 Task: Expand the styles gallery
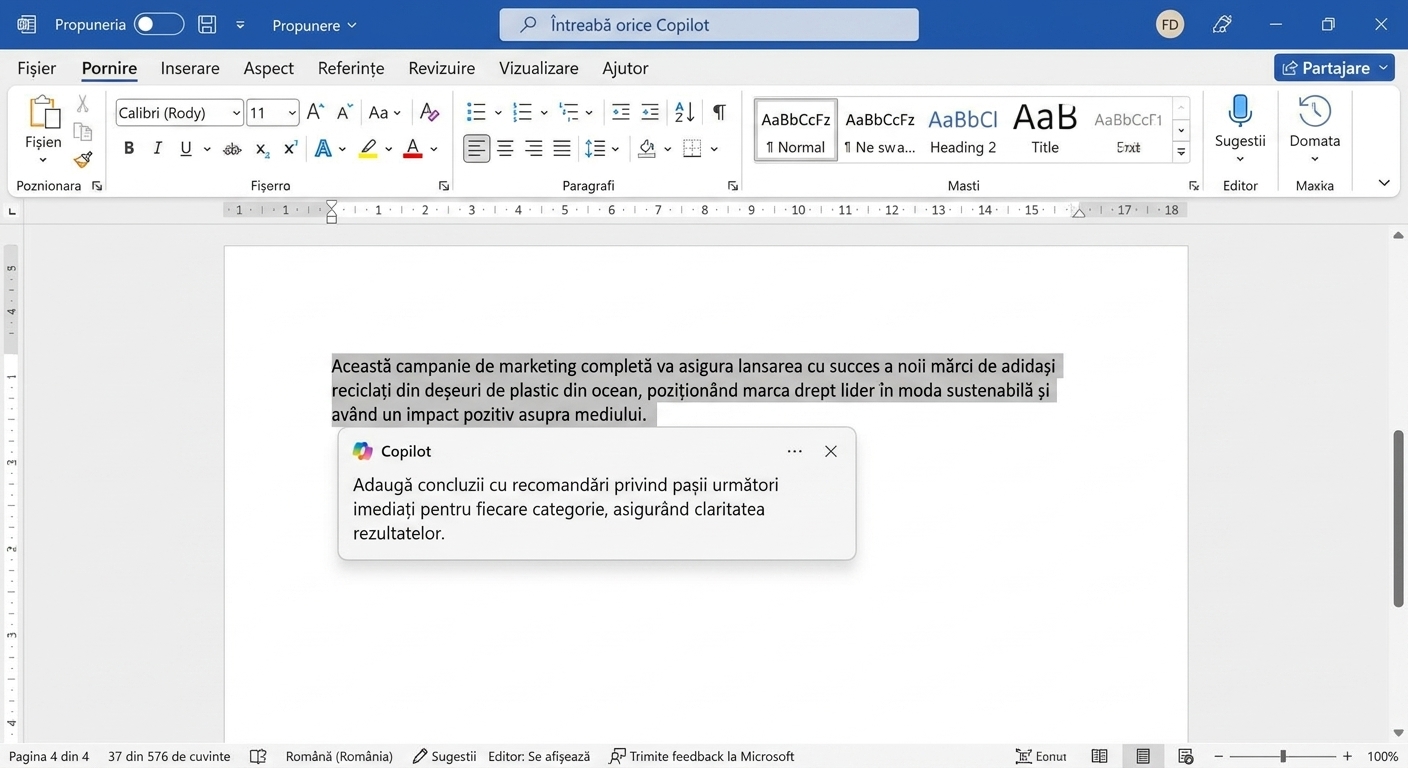click(1181, 153)
